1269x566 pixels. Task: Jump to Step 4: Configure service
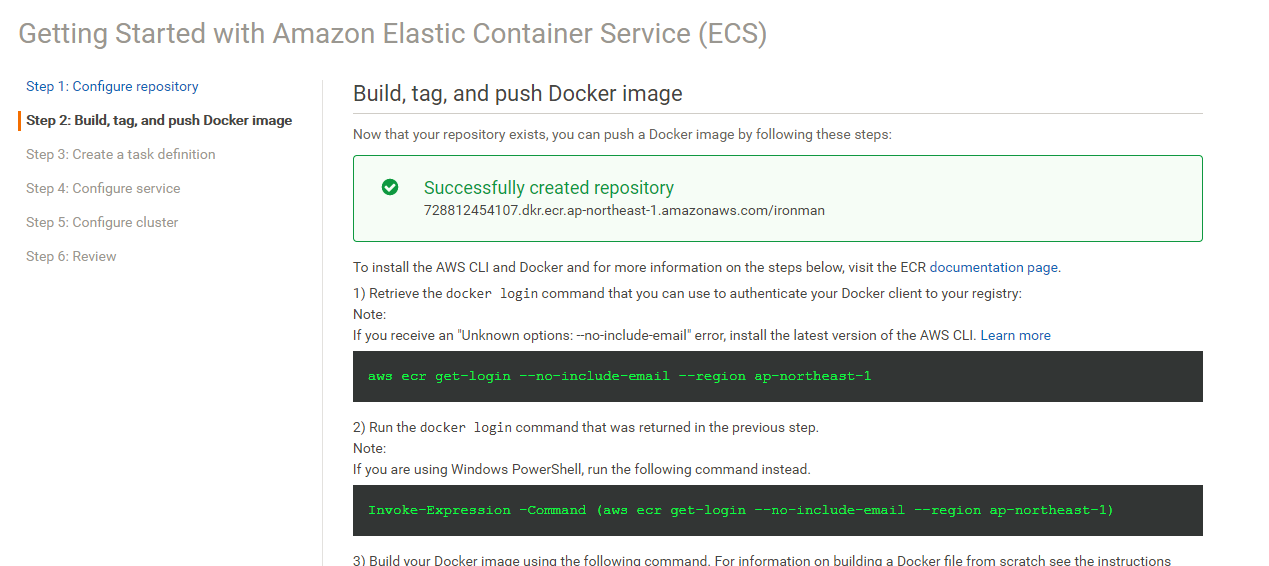tap(103, 189)
